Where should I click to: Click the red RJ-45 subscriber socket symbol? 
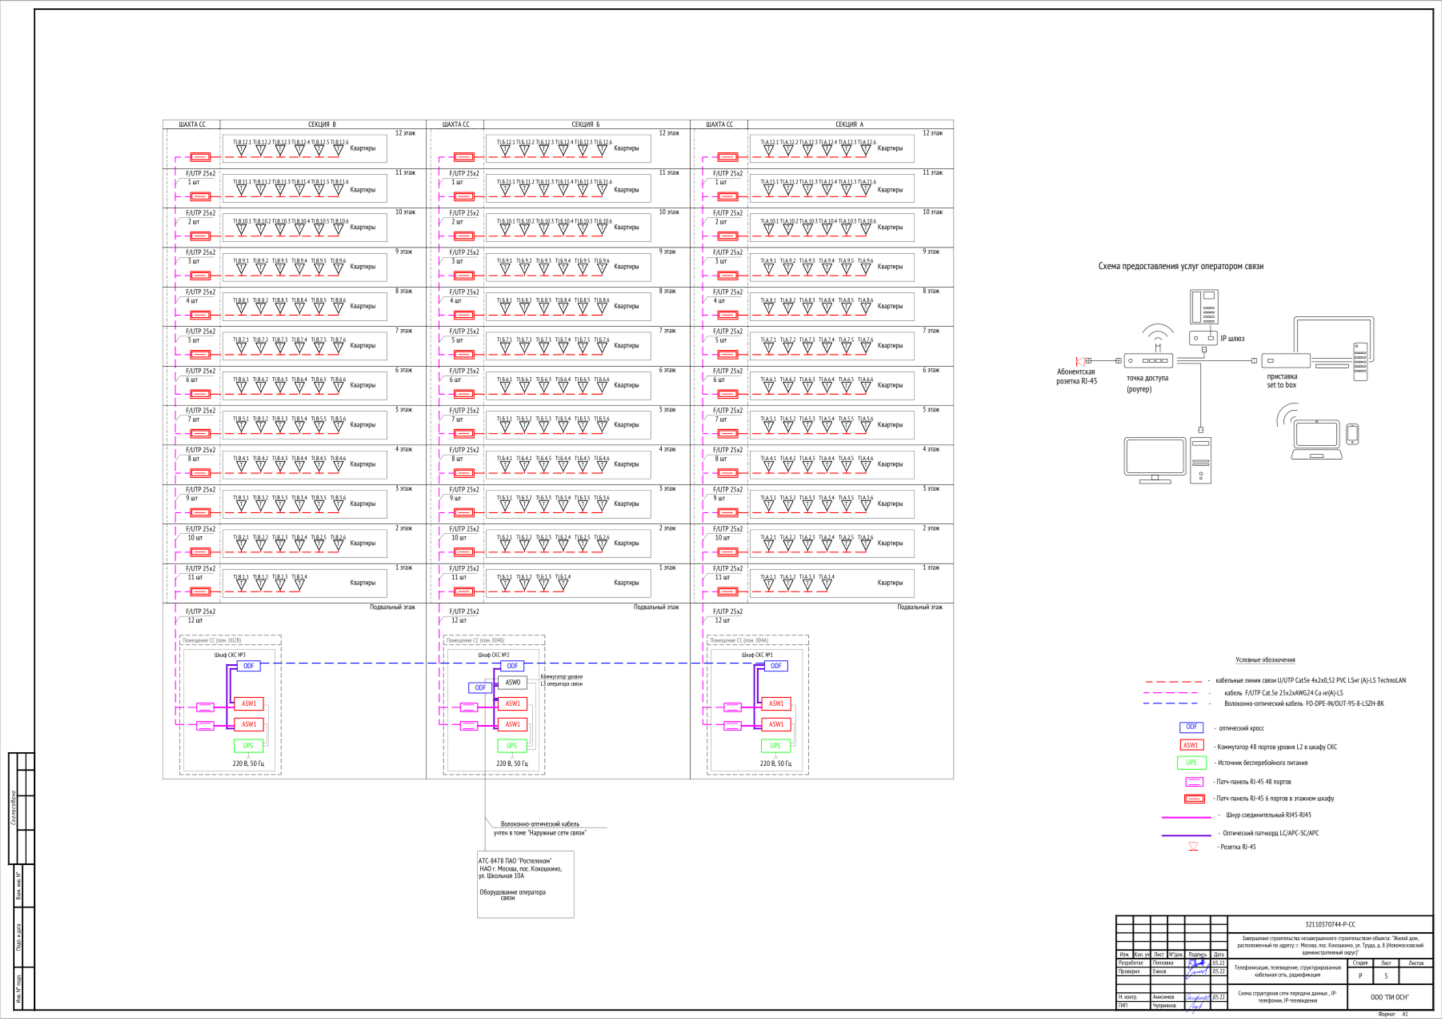tap(1080, 360)
